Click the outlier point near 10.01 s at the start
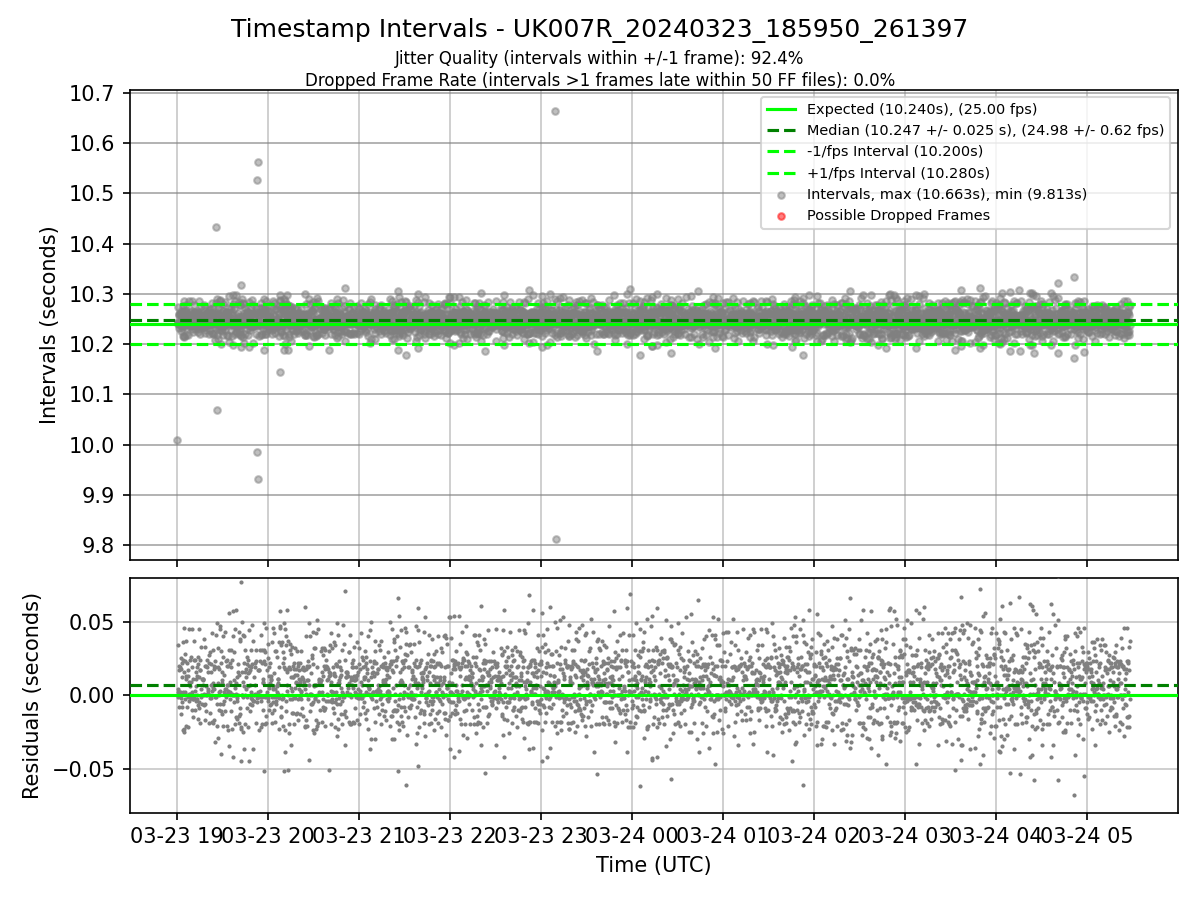1200x900 pixels. [177, 440]
